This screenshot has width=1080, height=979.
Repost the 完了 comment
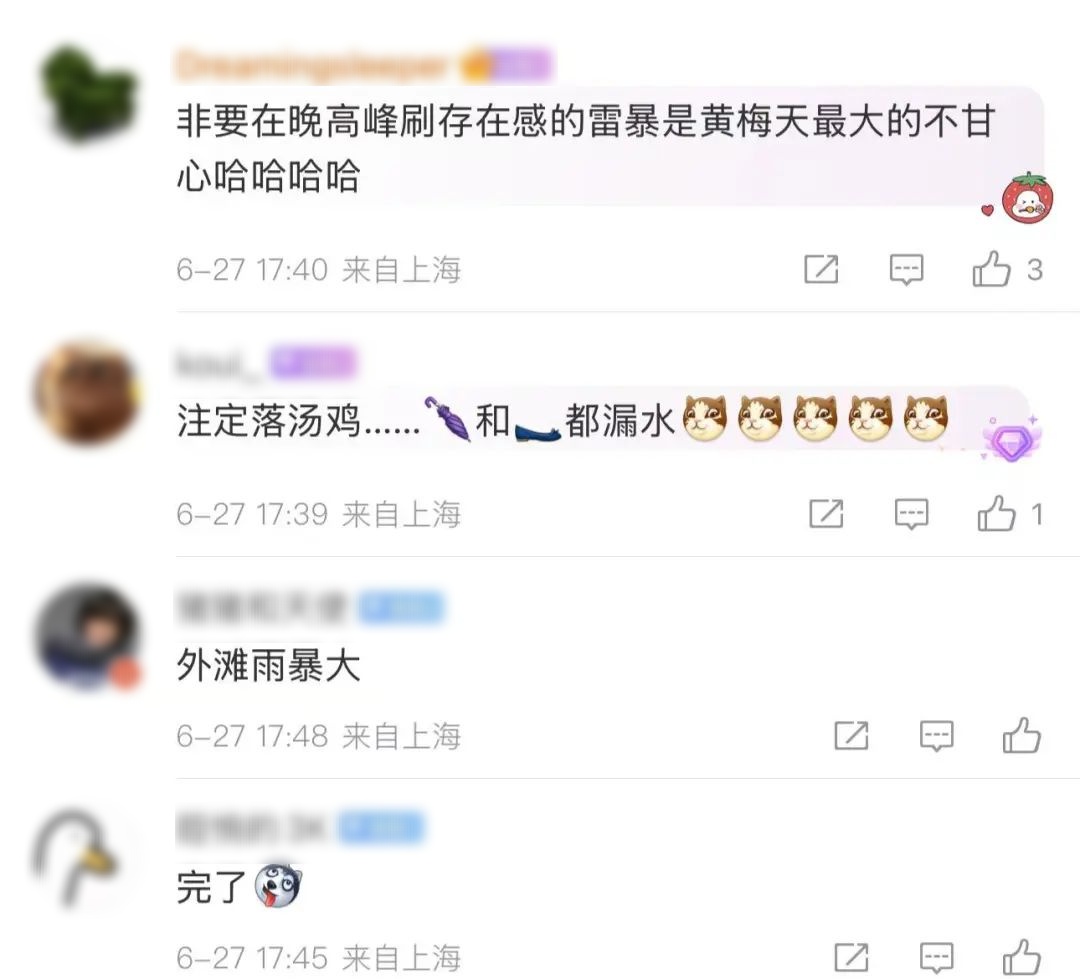pyautogui.click(x=851, y=958)
